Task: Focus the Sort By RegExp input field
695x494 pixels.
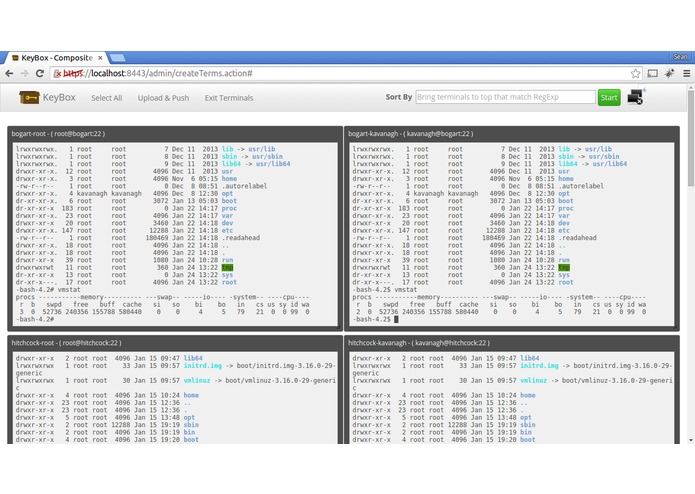Action: tap(505, 97)
